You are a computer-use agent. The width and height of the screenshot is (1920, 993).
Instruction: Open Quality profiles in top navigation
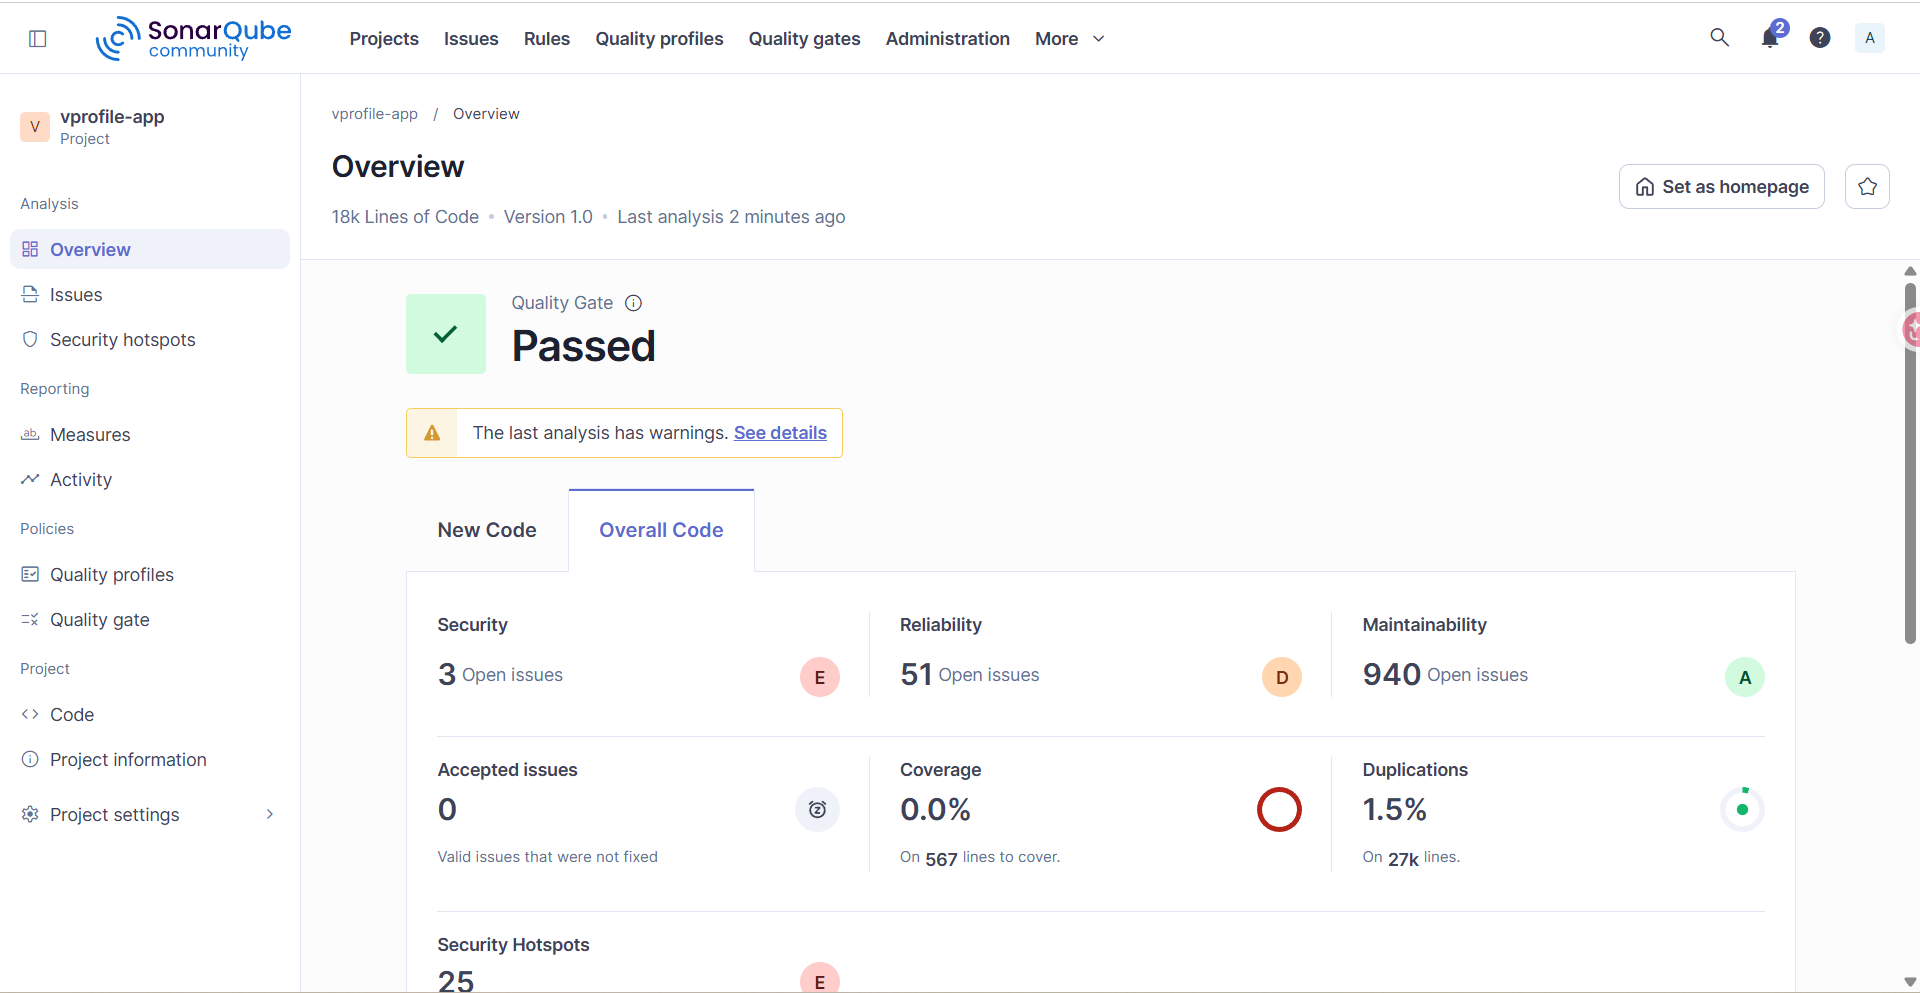[659, 39]
